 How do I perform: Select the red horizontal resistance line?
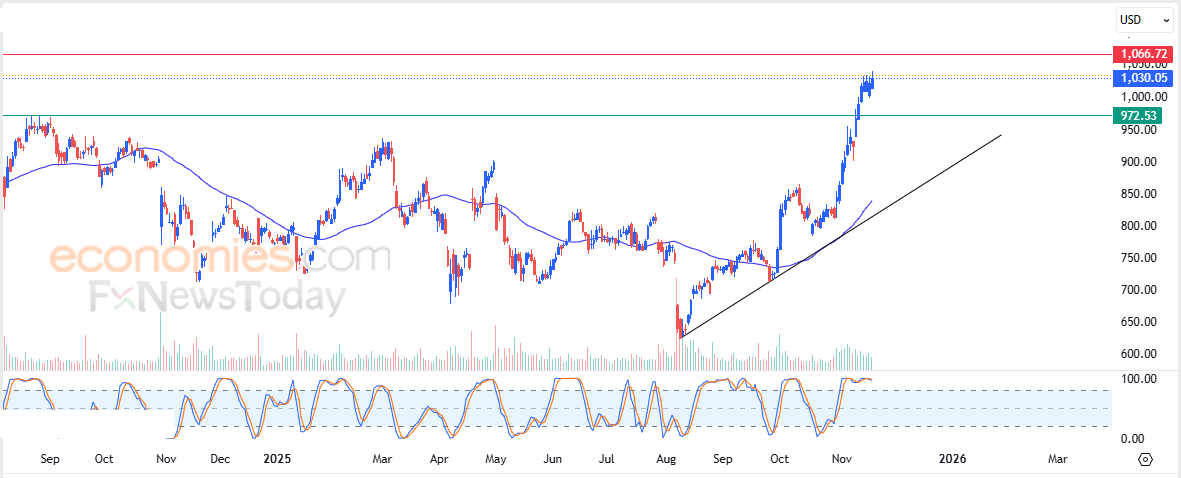click(x=557, y=54)
